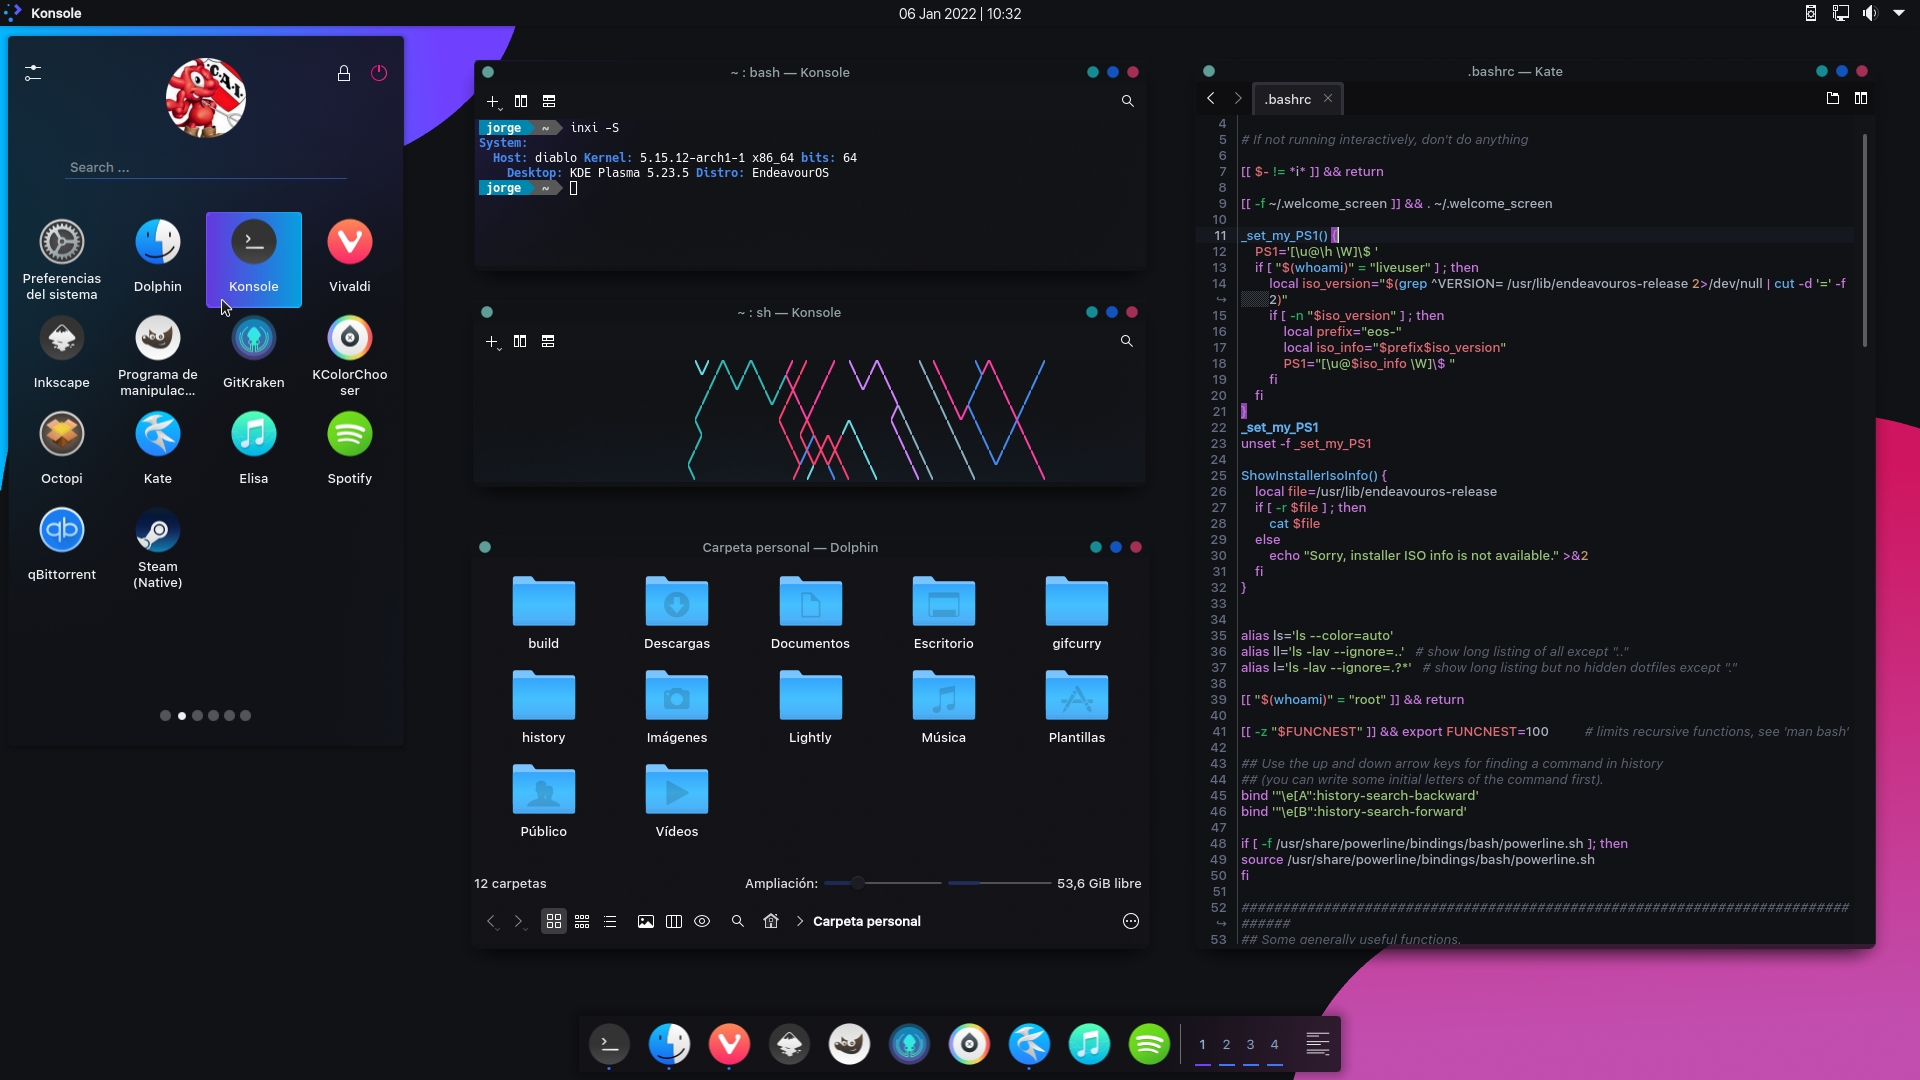Open GIMP image manipulation program in launcher
The width and height of the screenshot is (1920, 1080).
click(158, 355)
